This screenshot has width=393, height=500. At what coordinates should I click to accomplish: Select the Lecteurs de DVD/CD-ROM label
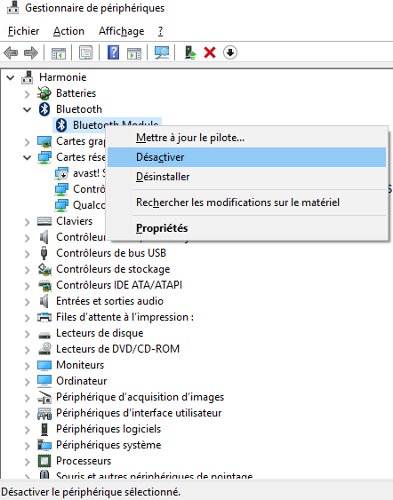pyautogui.click(x=118, y=349)
